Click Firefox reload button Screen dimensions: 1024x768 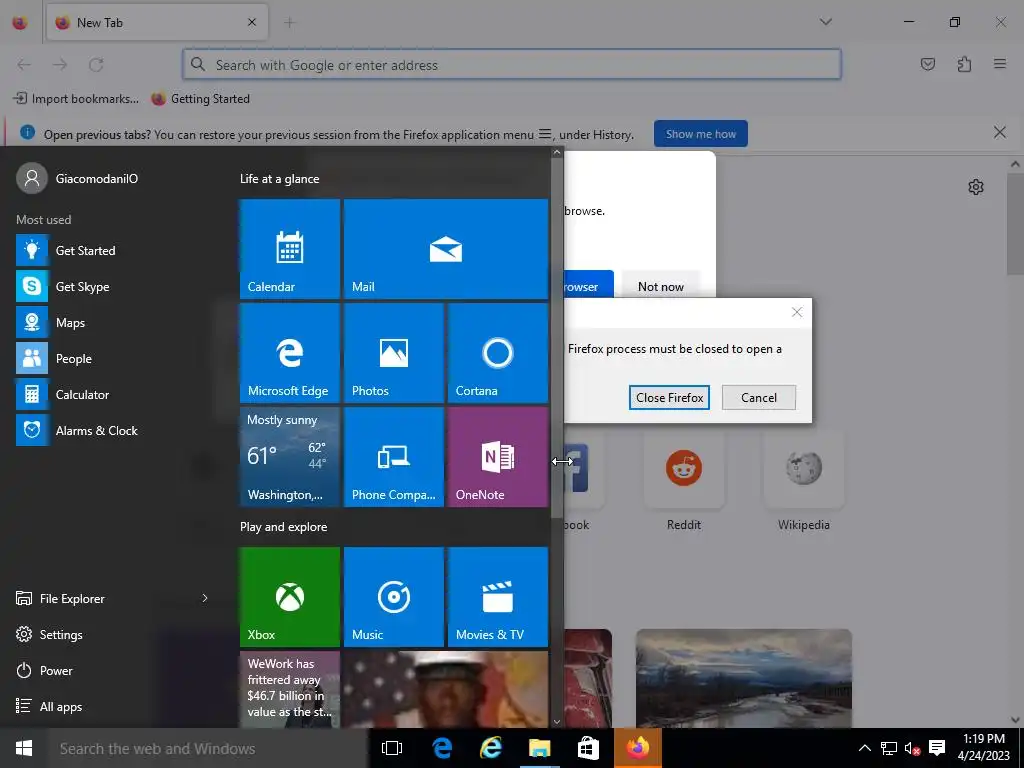click(x=96, y=65)
